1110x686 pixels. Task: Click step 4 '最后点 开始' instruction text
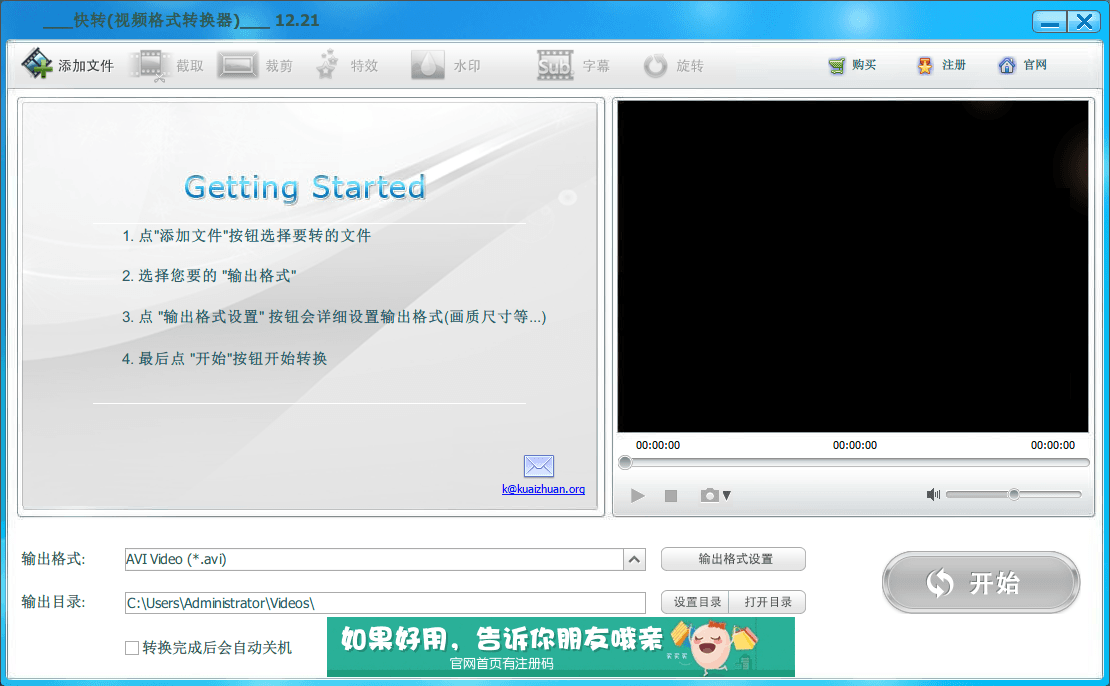click(224, 359)
